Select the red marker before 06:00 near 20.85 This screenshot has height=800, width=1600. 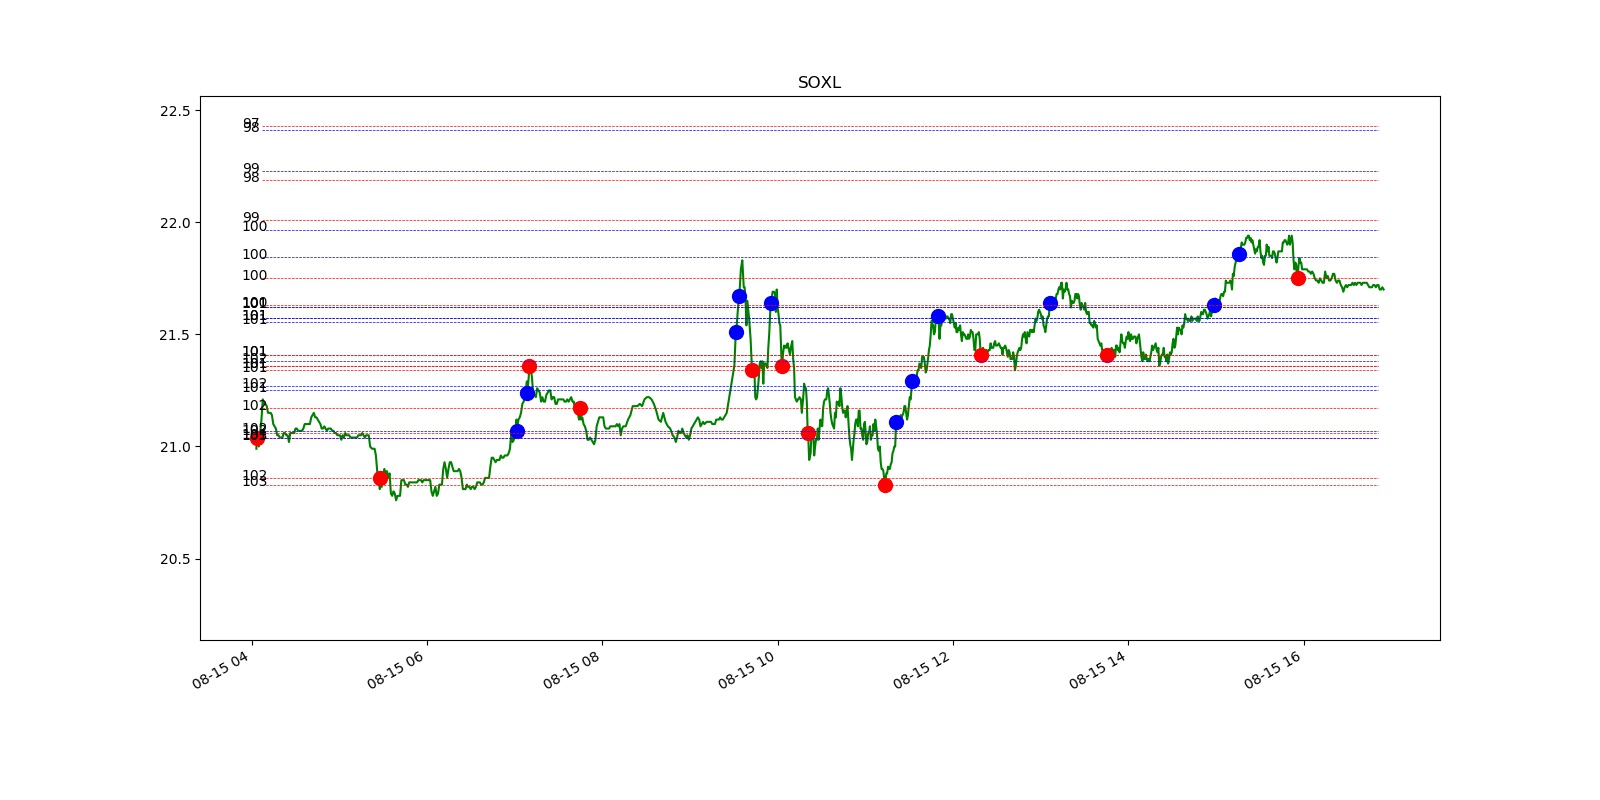[x=380, y=478]
